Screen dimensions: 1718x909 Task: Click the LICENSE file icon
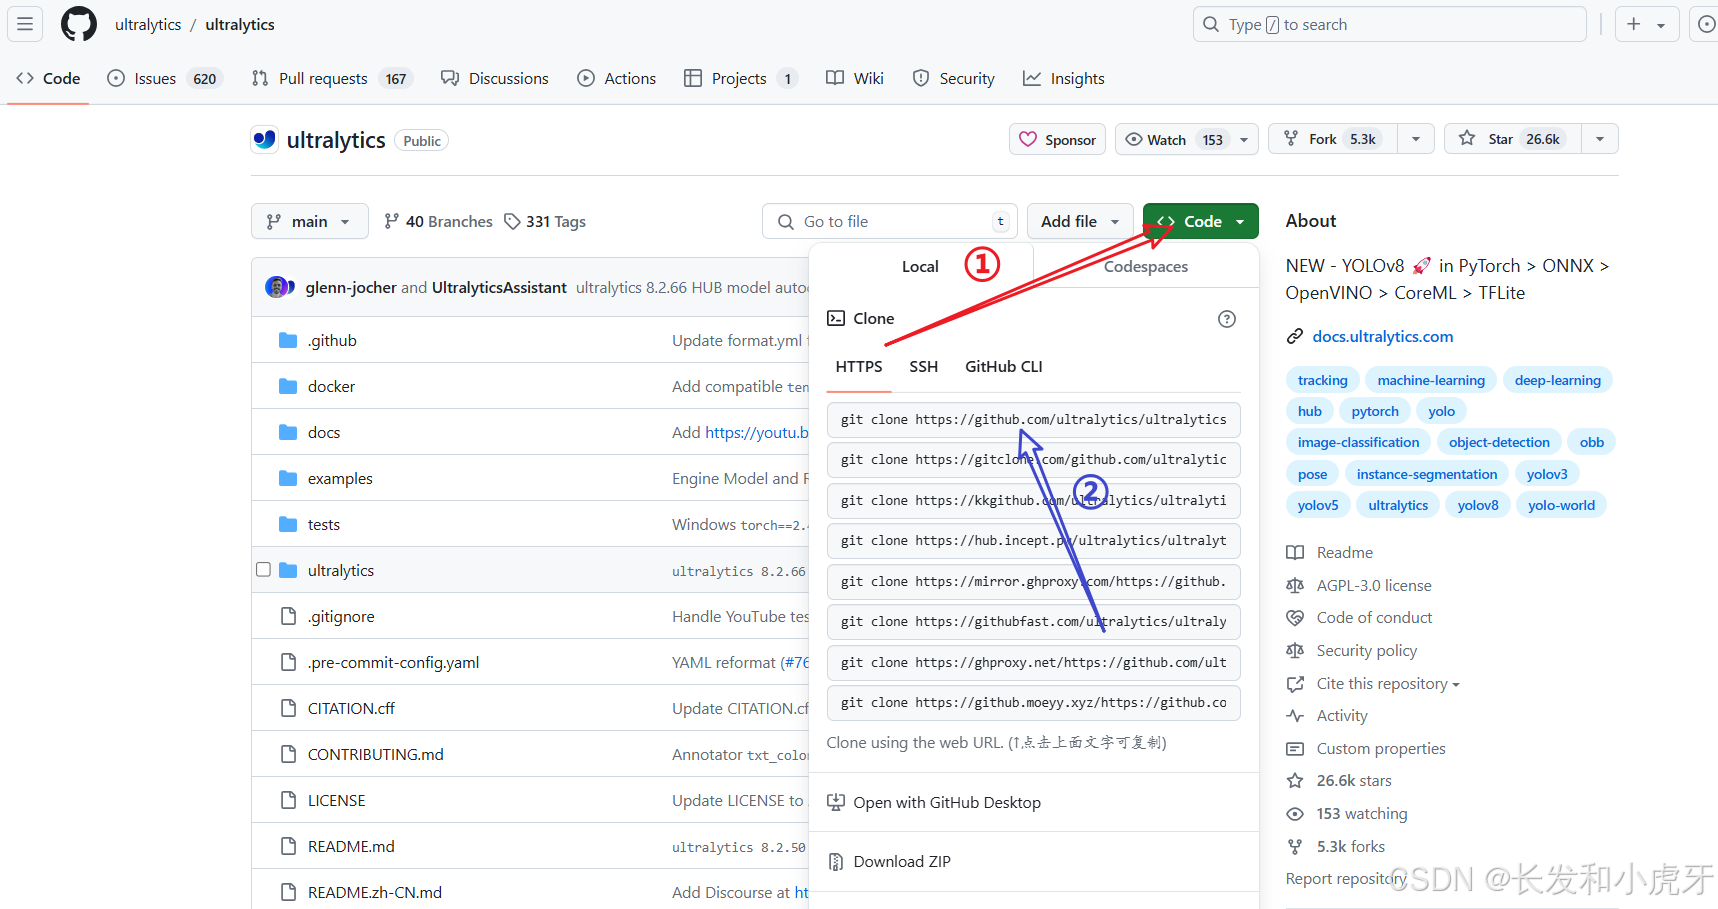click(x=288, y=801)
